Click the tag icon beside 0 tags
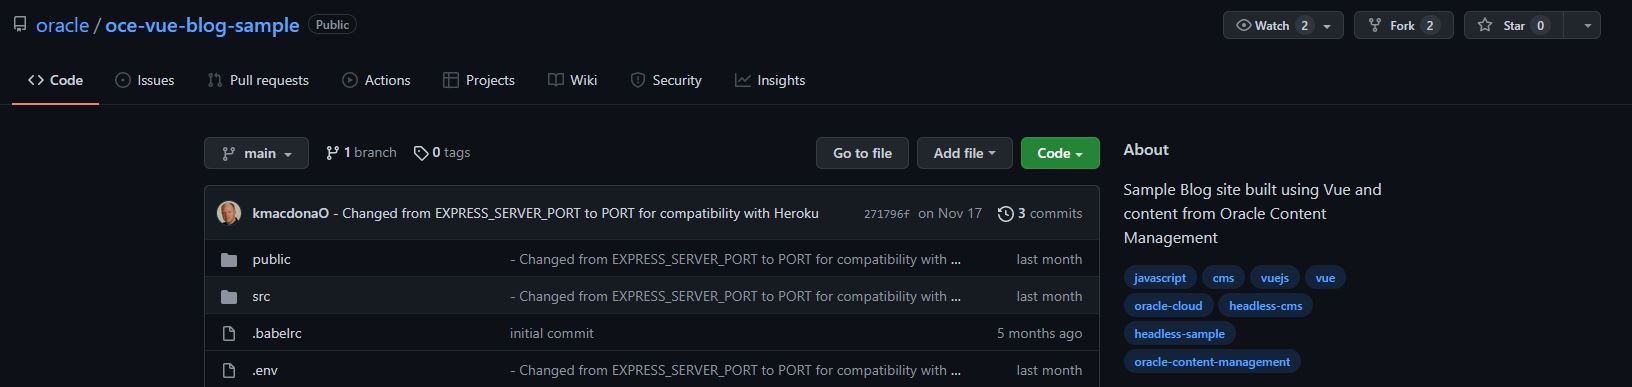The image size is (1632, 387). (421, 153)
